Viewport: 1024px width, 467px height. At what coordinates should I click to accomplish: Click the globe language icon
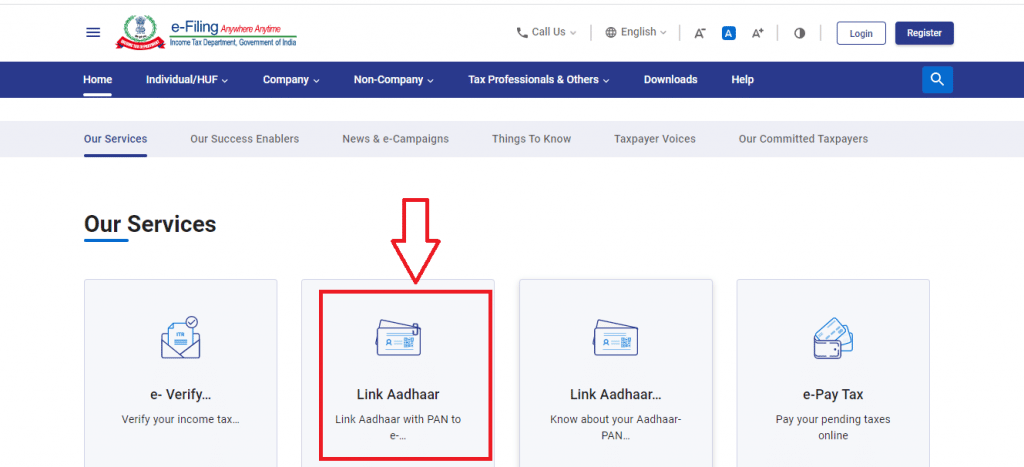[611, 33]
